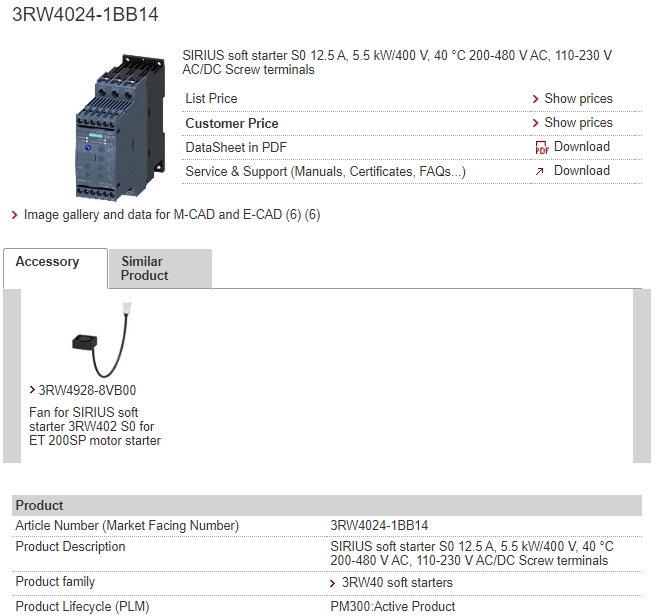Show prices for Customer Price
658x616 pixels.
(578, 123)
